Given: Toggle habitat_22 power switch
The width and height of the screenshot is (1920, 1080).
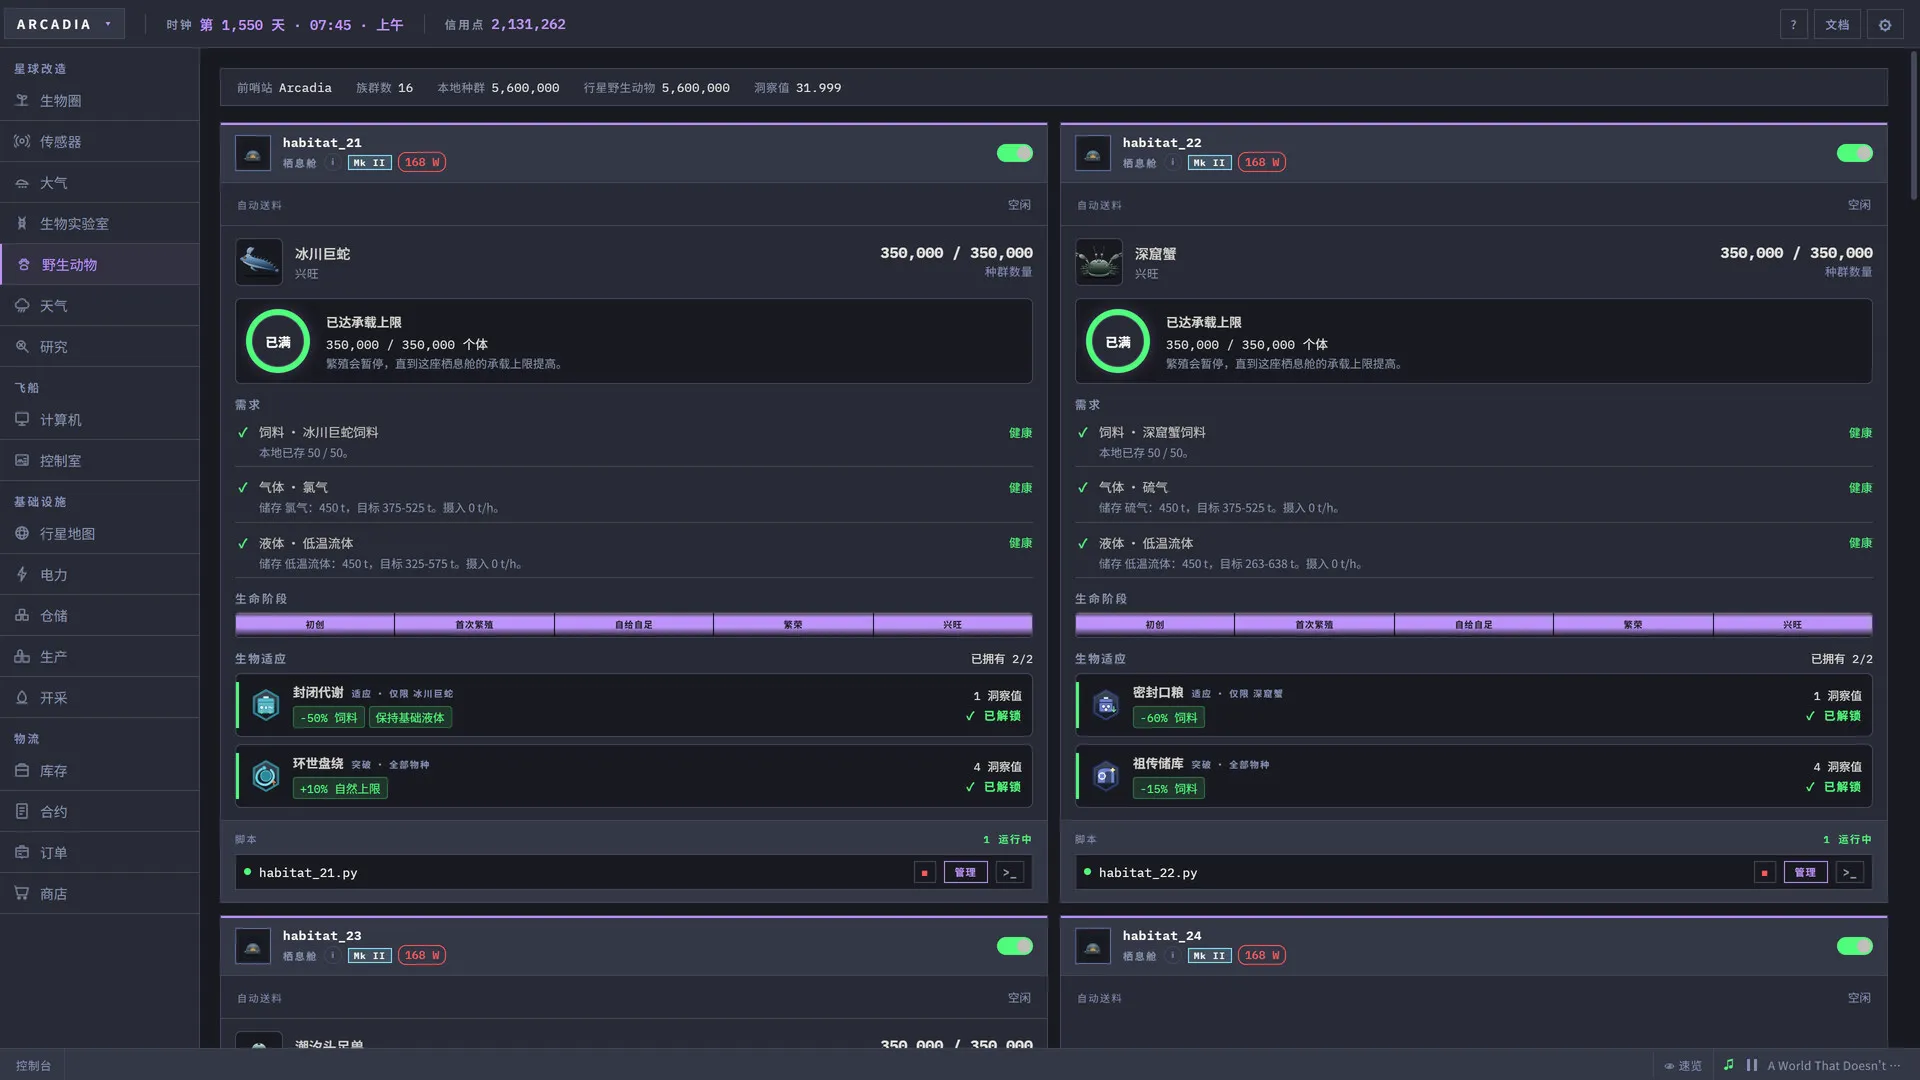Looking at the screenshot, I should coord(1854,153).
